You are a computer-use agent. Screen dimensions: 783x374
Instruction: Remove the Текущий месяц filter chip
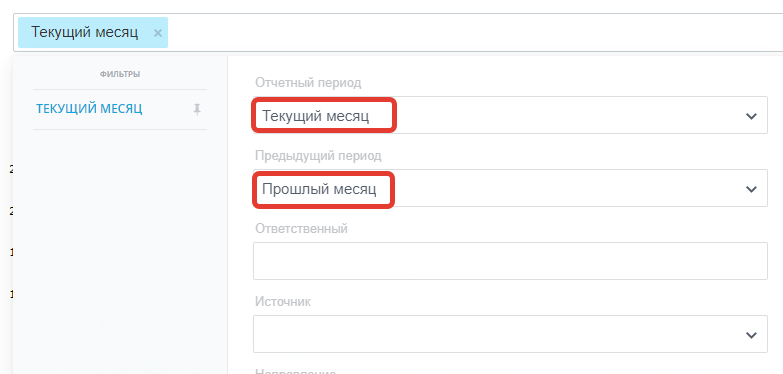158,33
